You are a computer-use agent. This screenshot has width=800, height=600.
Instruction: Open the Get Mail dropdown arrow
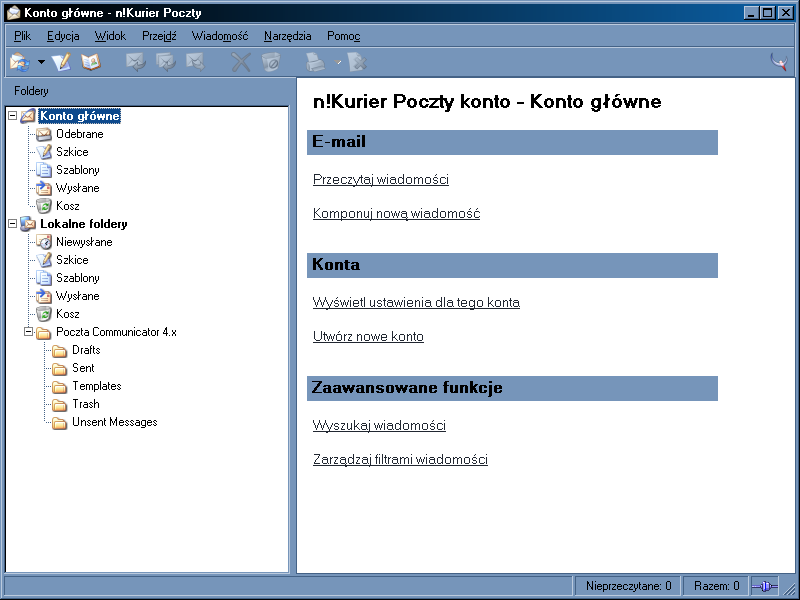tap(41, 62)
